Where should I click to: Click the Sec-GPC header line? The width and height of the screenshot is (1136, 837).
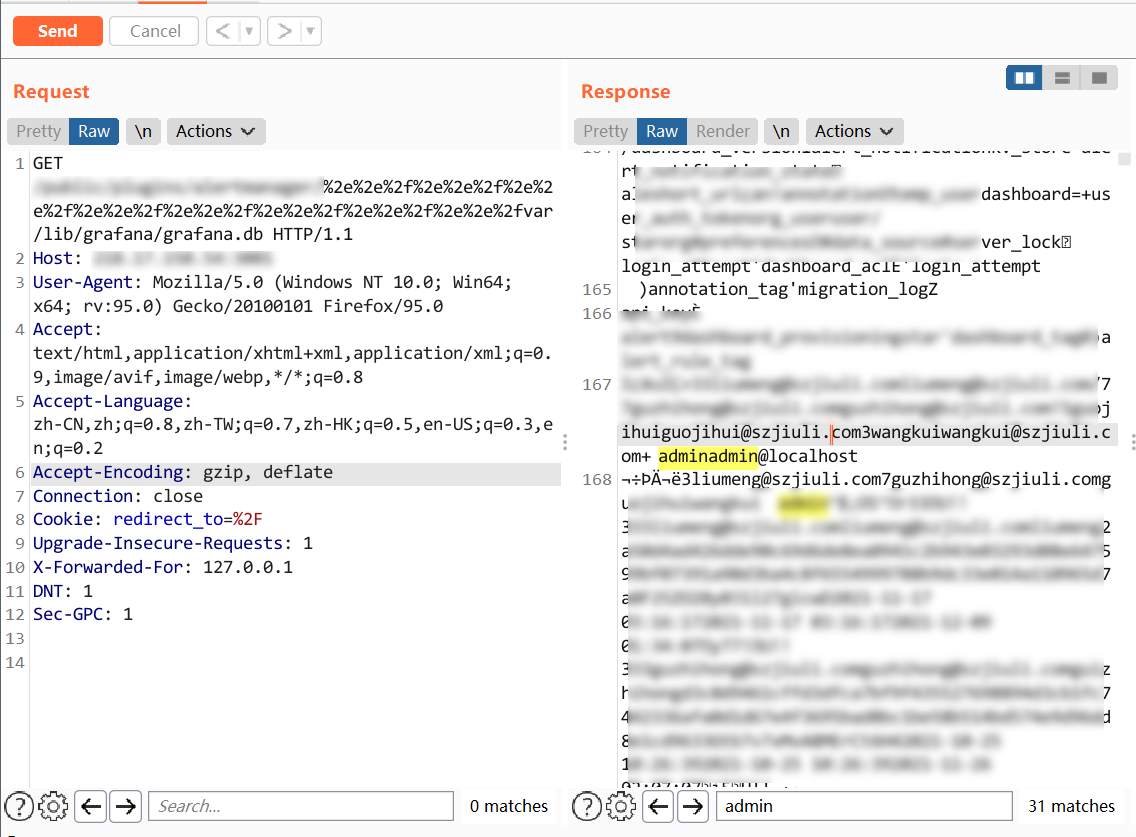(x=83, y=615)
